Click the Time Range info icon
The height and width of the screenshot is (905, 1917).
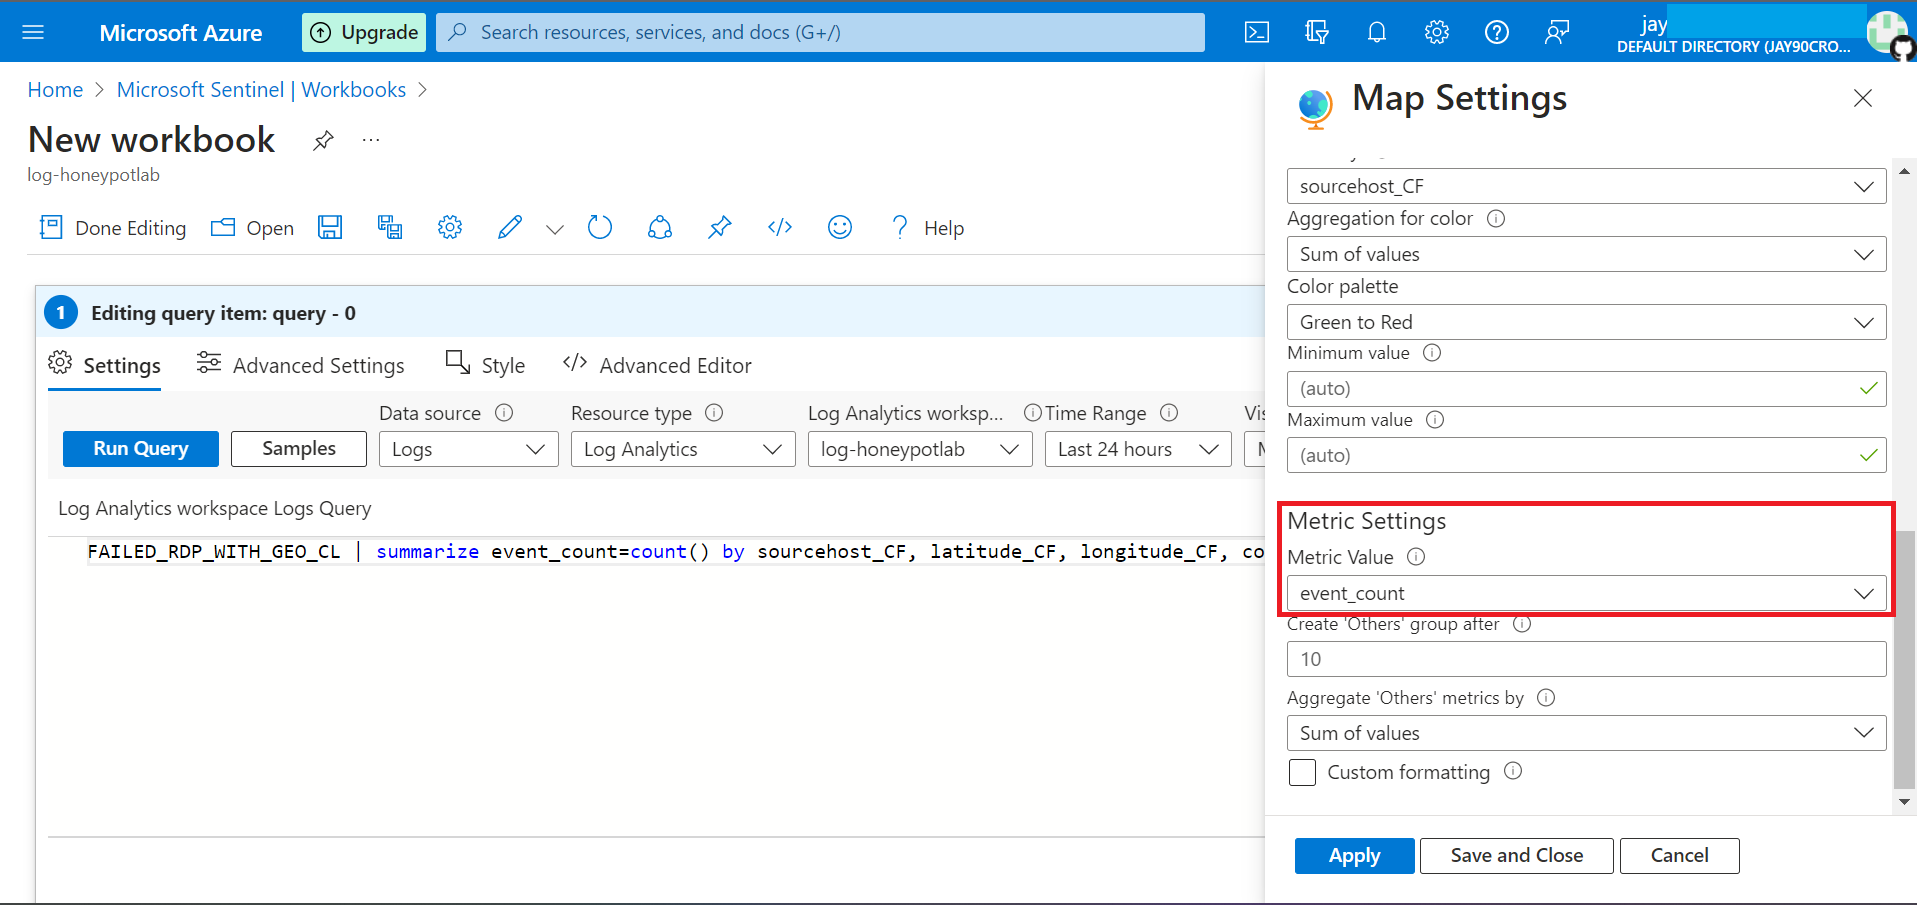1169,413
